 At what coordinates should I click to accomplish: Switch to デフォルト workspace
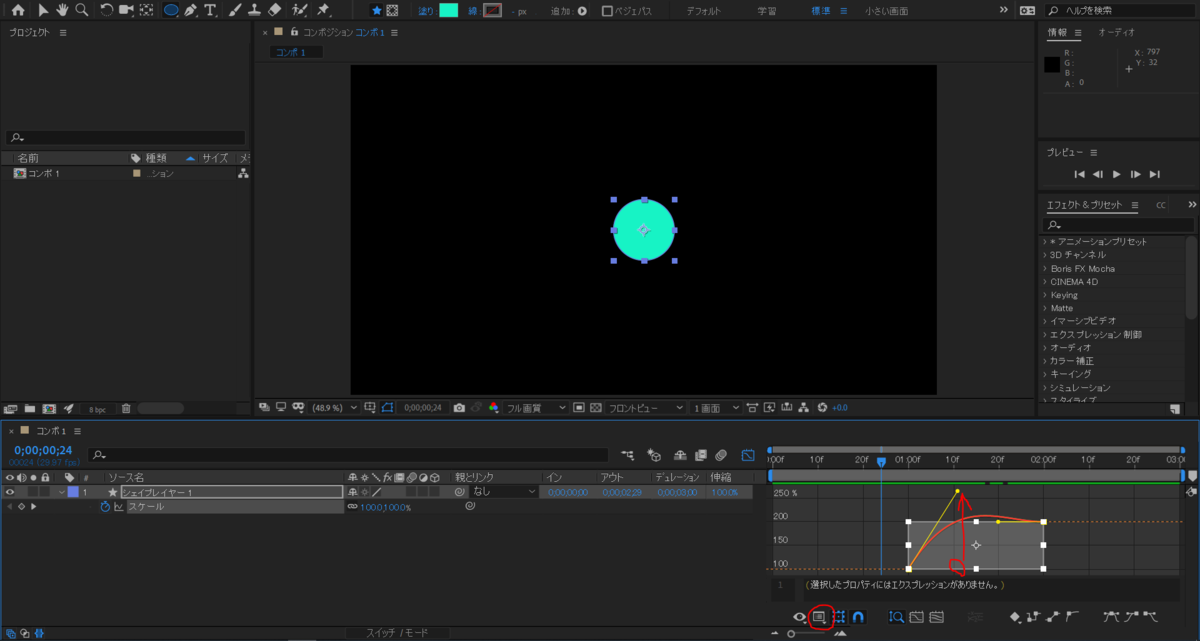coord(706,11)
